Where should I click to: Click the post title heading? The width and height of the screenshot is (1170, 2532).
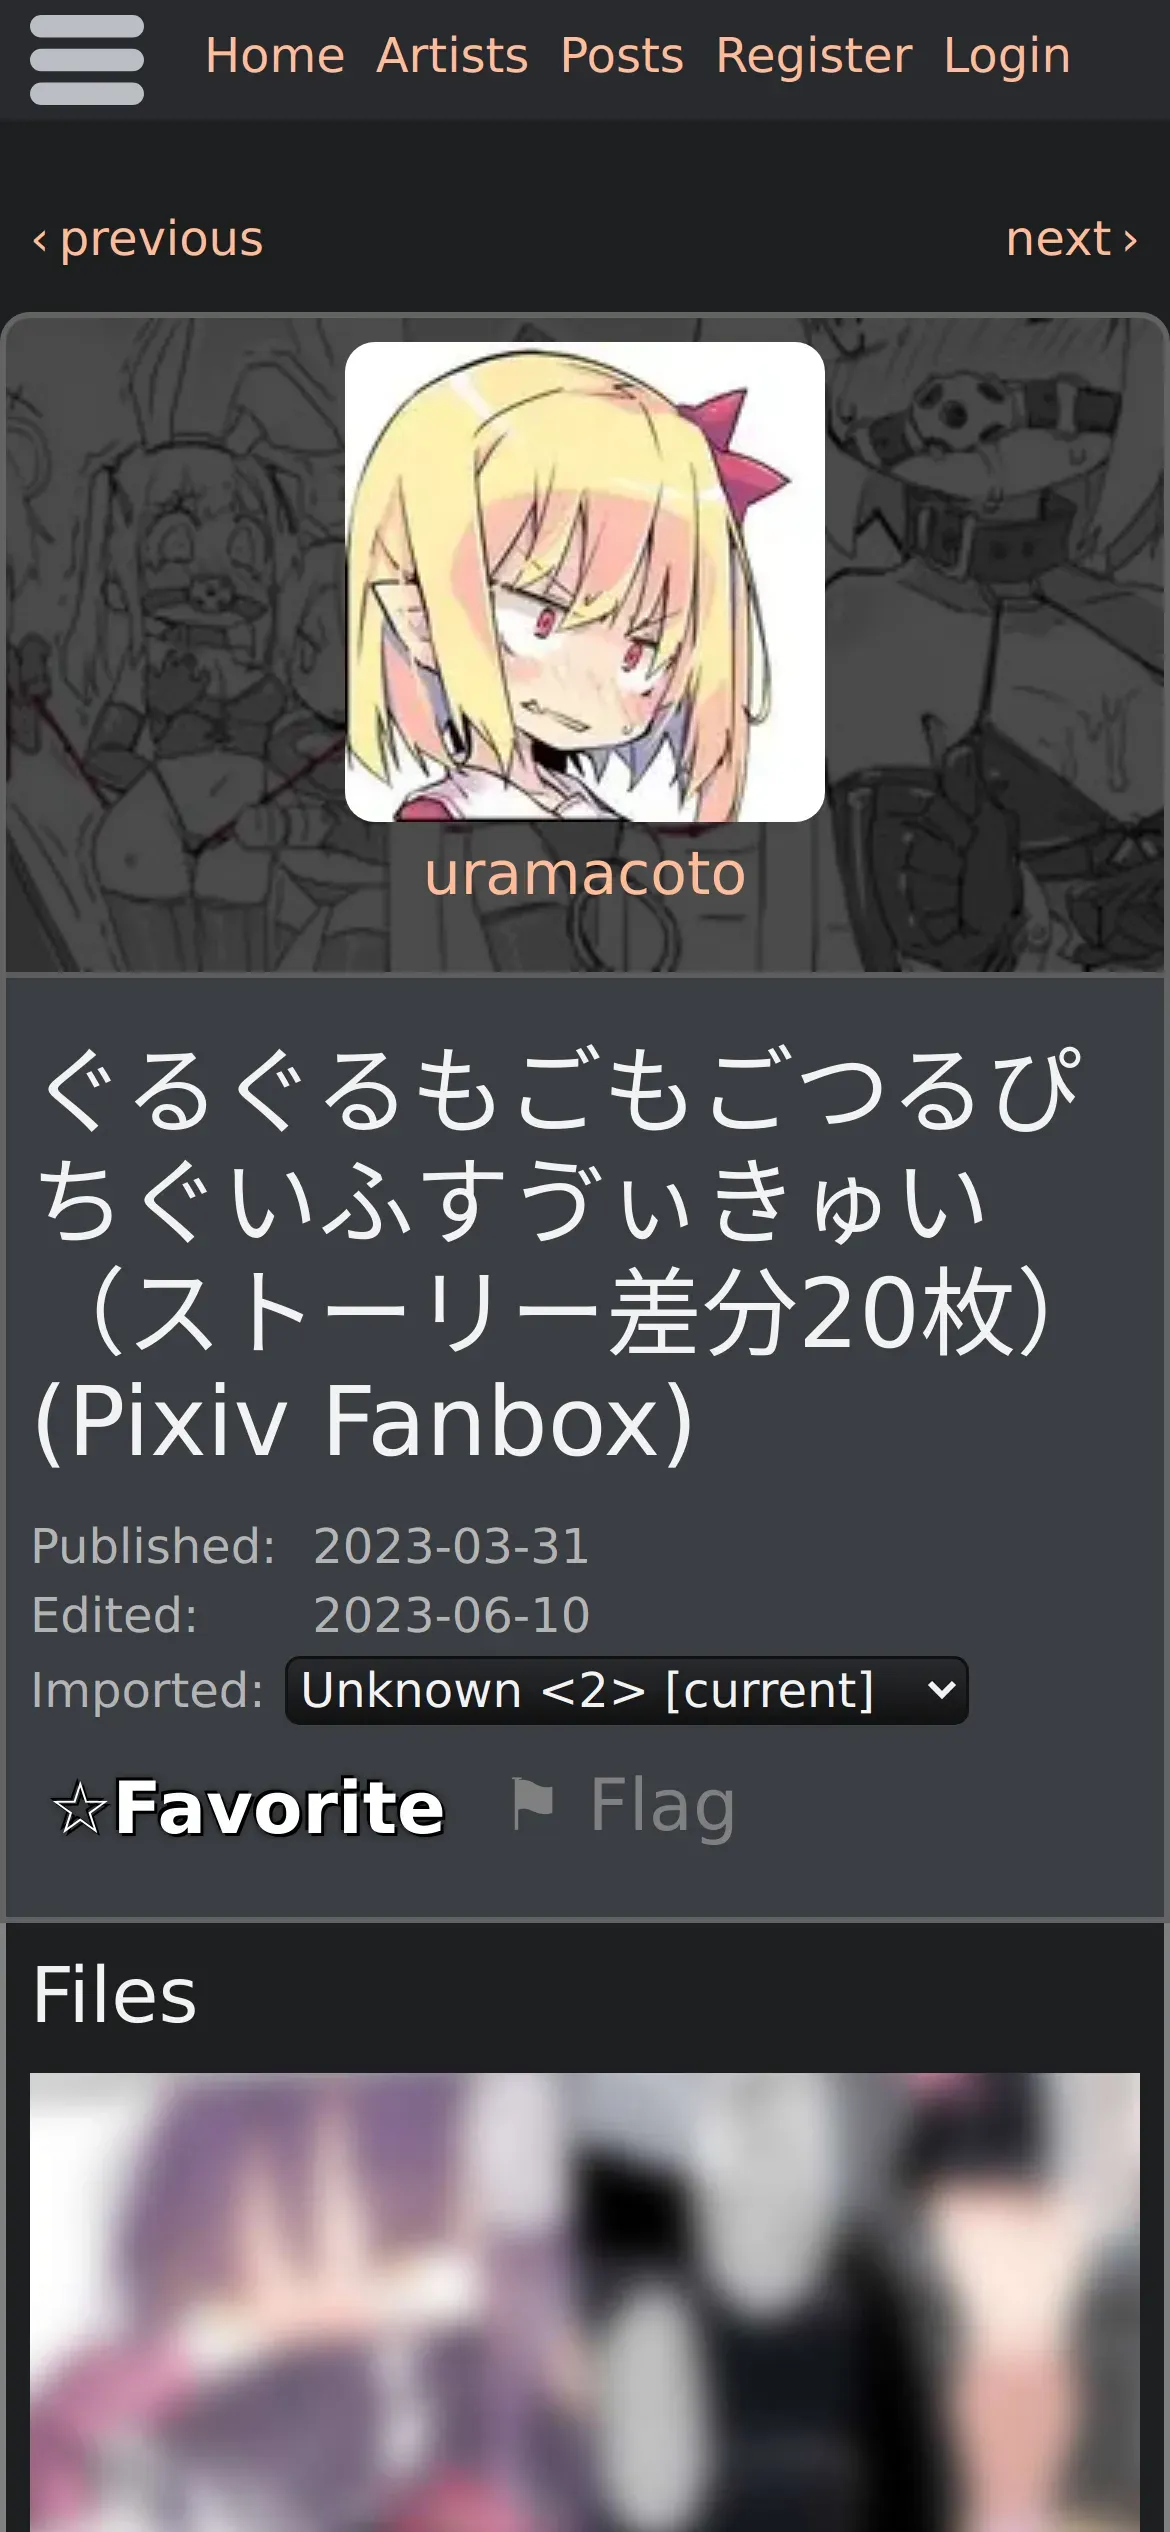560,1254
